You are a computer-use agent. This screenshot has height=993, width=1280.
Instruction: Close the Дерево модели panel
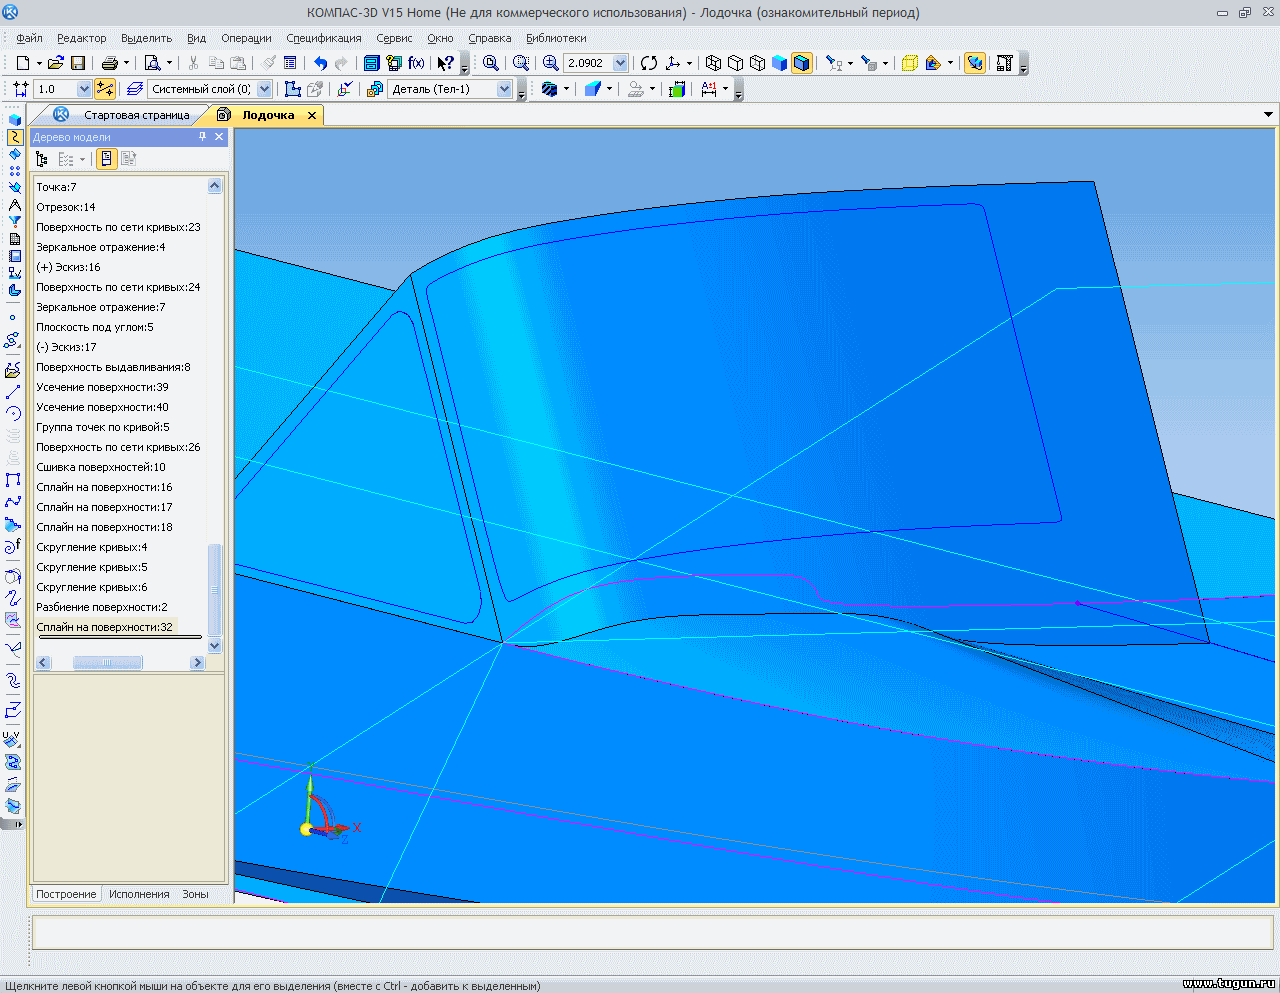(219, 137)
